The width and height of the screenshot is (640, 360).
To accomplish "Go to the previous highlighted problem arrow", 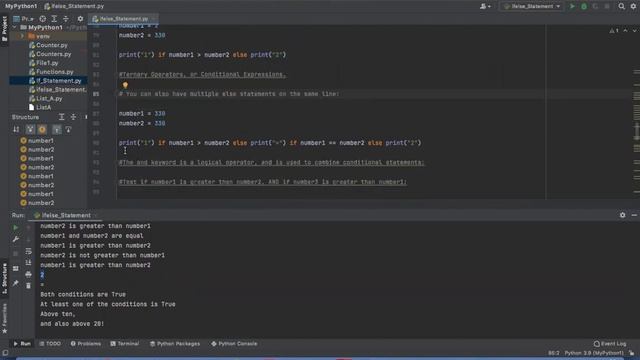I will 625,31.
